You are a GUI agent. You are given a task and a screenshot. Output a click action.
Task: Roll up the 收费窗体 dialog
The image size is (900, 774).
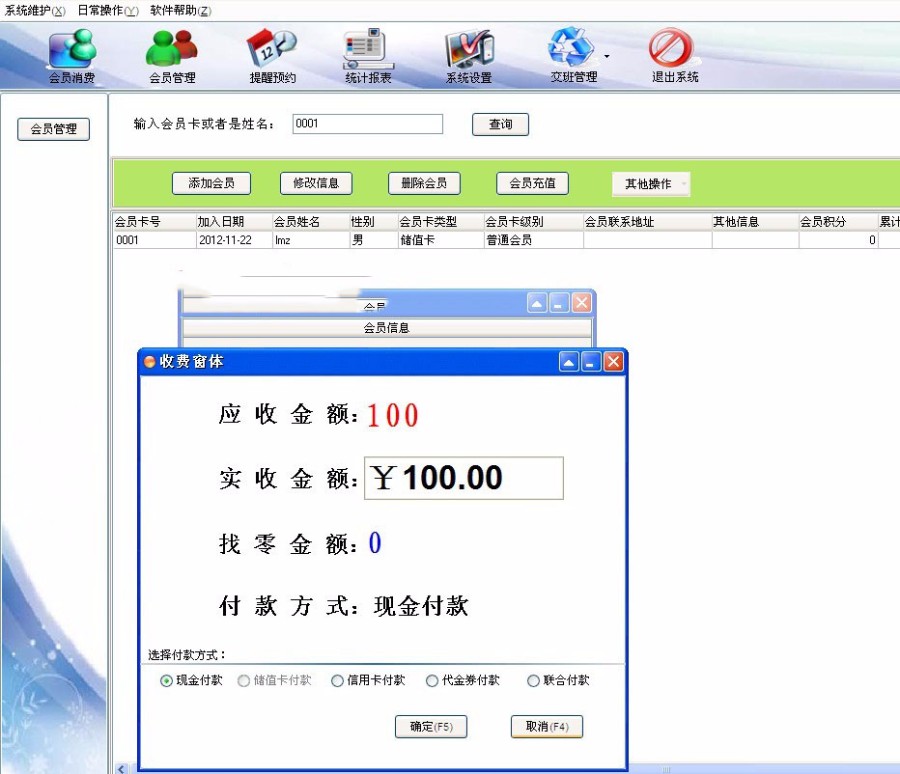click(569, 362)
